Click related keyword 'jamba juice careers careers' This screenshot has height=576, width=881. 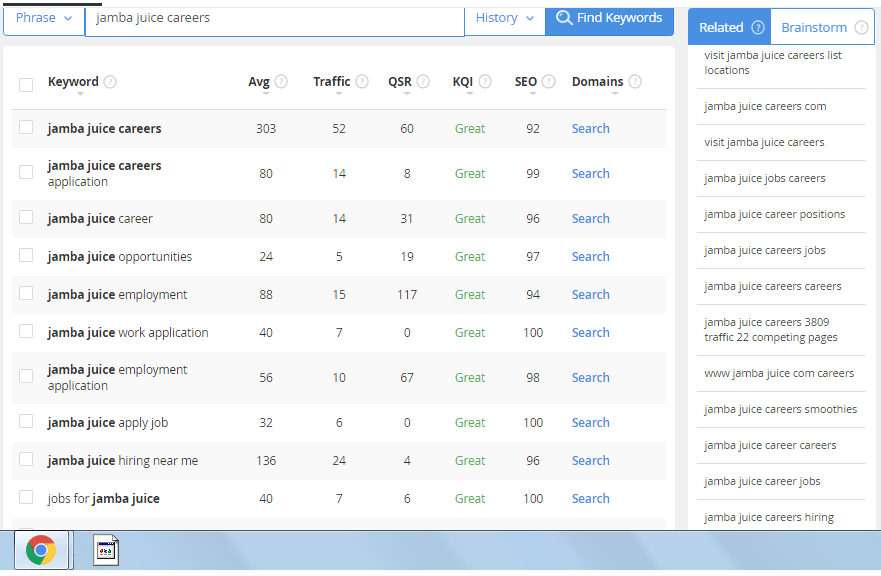[x=773, y=286]
